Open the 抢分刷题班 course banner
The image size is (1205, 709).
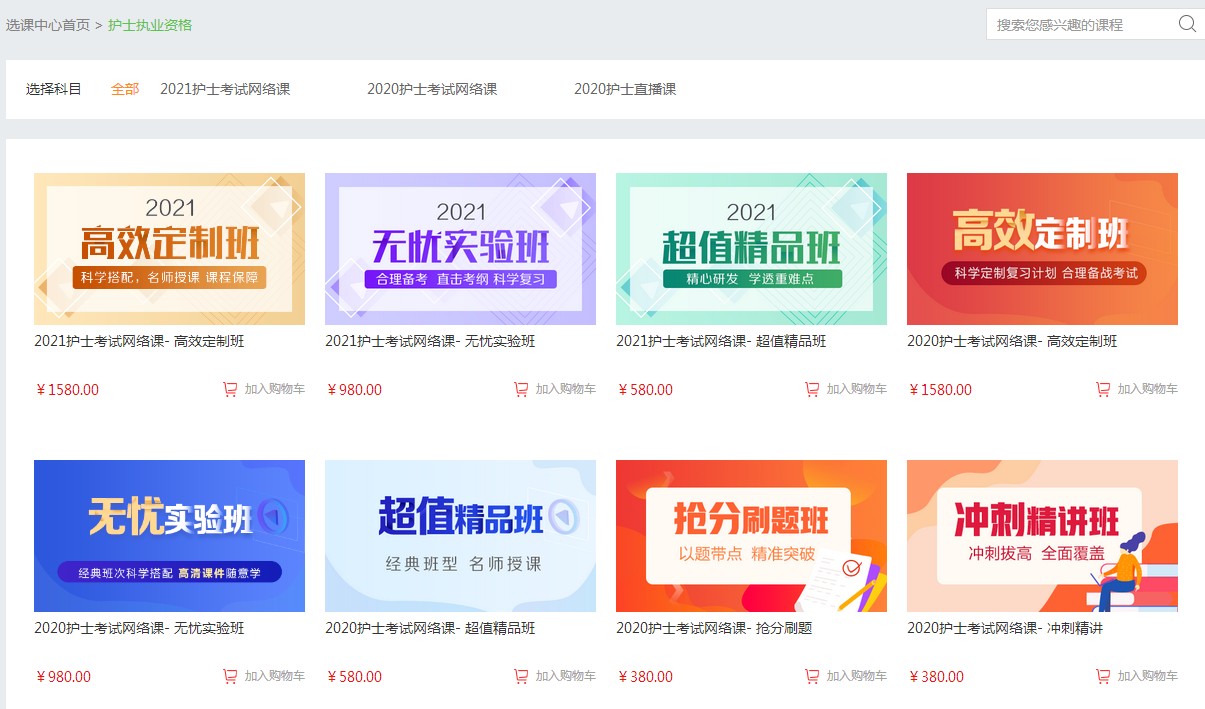tap(750, 537)
